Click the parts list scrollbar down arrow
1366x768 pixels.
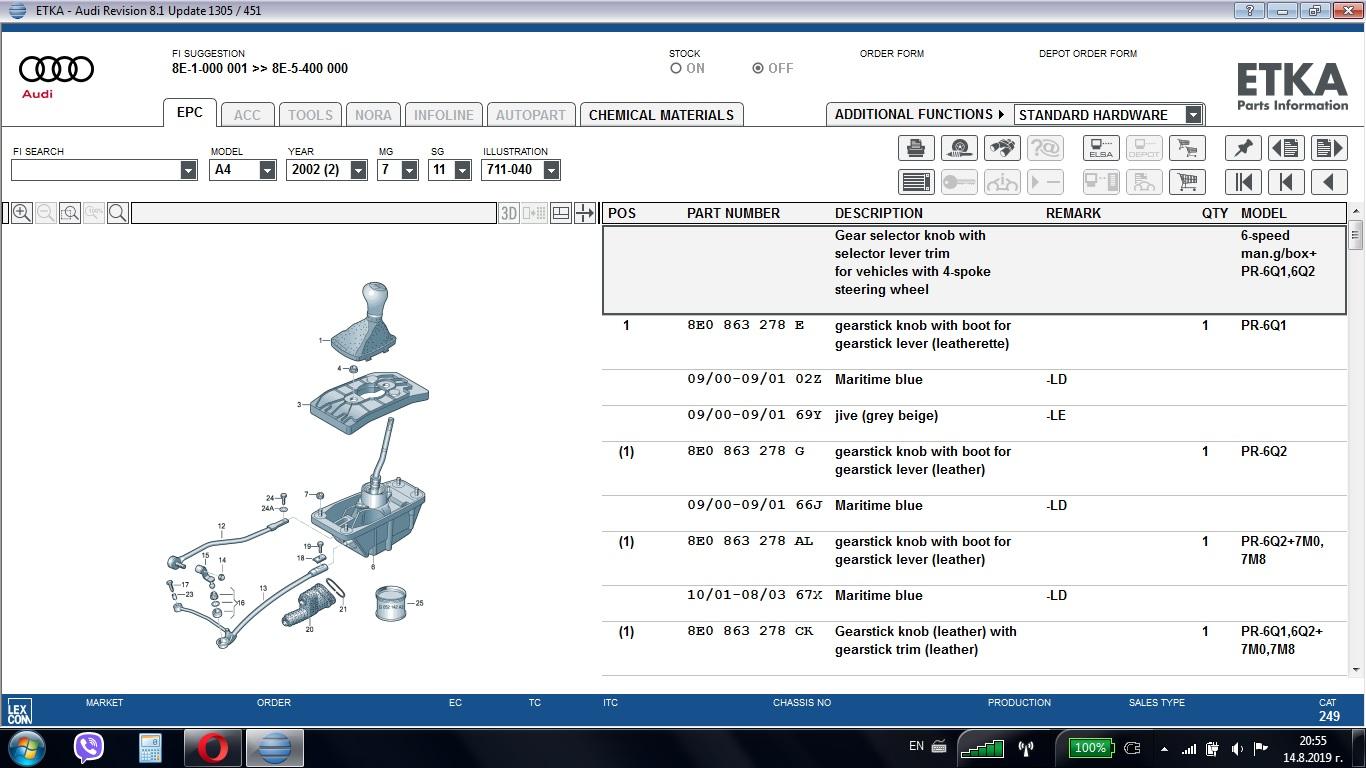(1356, 670)
